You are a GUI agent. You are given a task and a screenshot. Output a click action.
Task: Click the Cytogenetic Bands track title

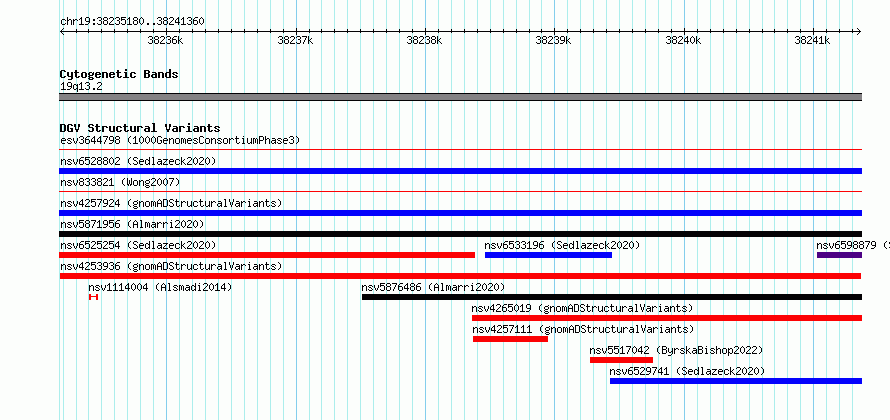(x=119, y=74)
